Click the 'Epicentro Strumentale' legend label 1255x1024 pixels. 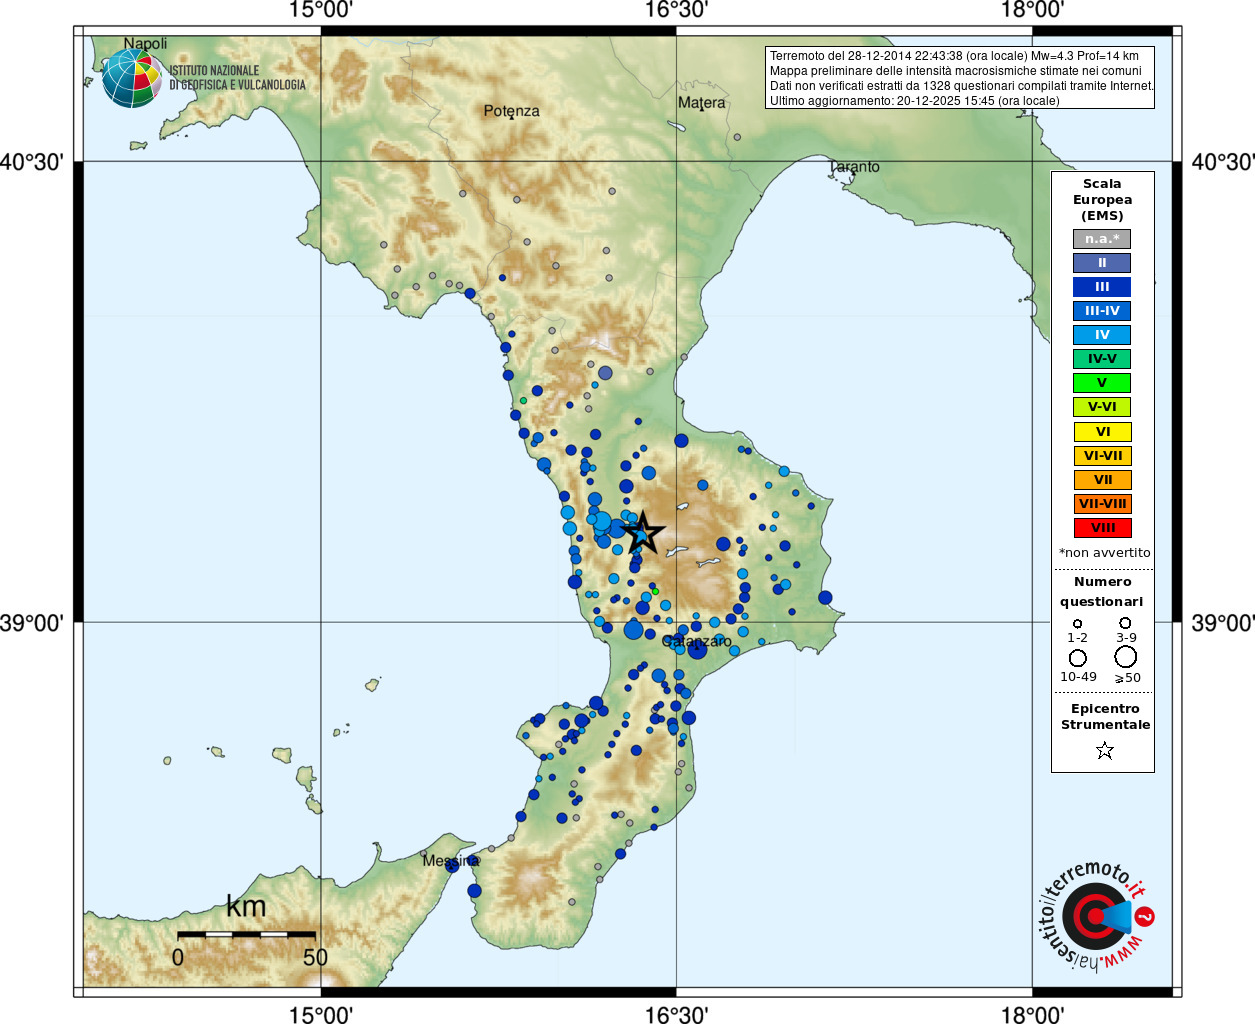[1105, 717]
